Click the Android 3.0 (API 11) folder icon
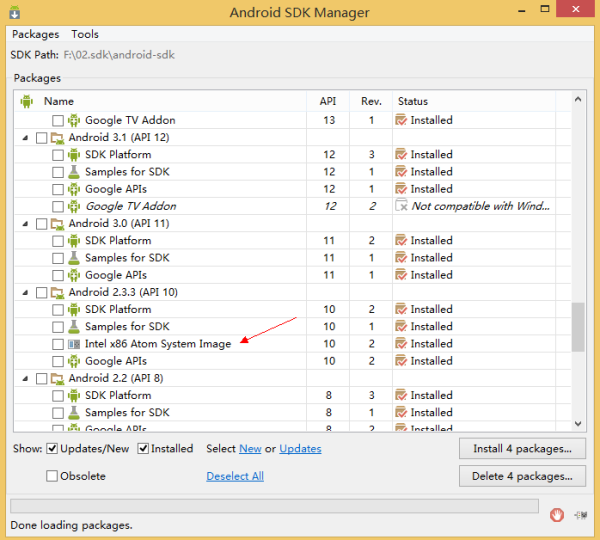 pyautogui.click(x=57, y=224)
